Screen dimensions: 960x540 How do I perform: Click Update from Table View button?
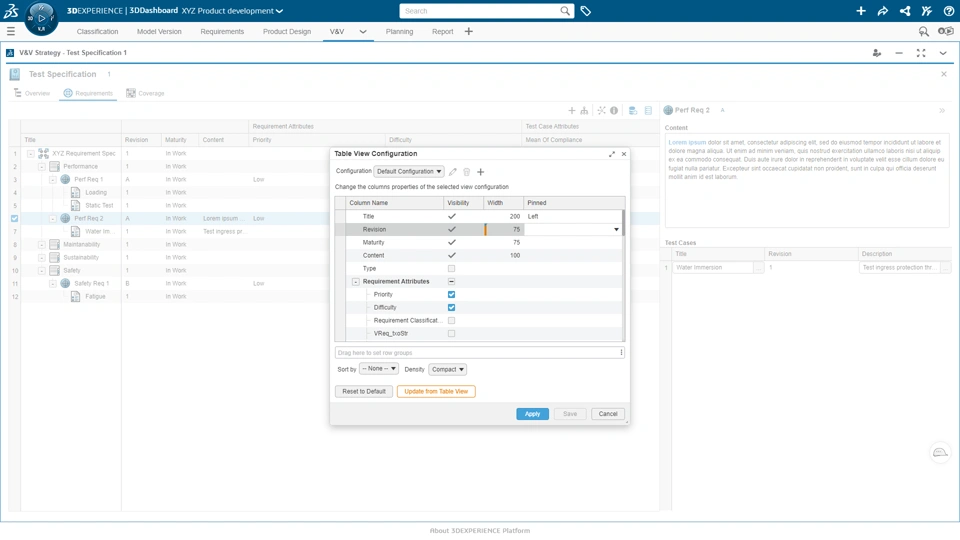point(436,391)
